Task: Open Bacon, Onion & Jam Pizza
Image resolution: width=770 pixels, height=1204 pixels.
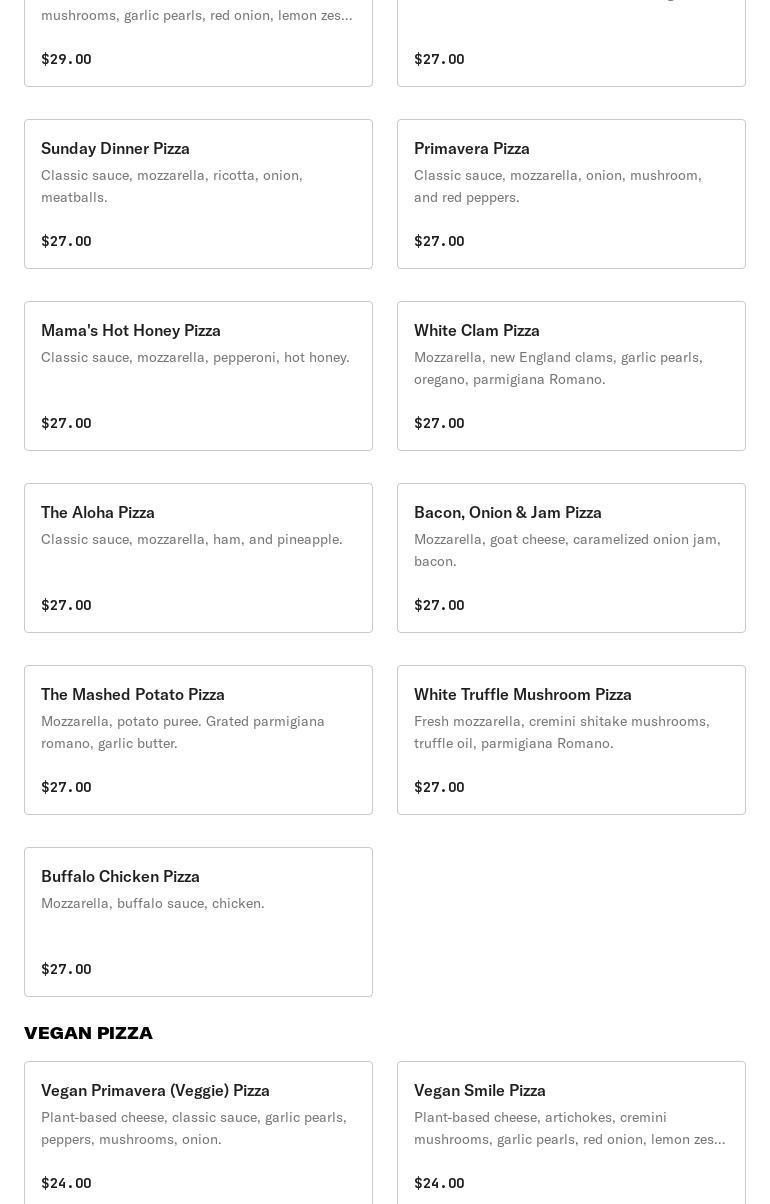Action: 571,558
